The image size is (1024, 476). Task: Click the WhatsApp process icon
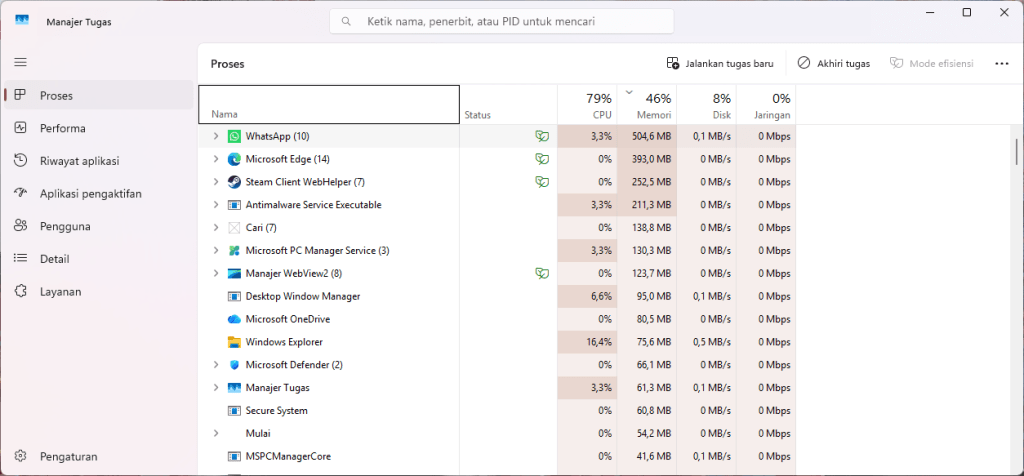click(x=234, y=136)
